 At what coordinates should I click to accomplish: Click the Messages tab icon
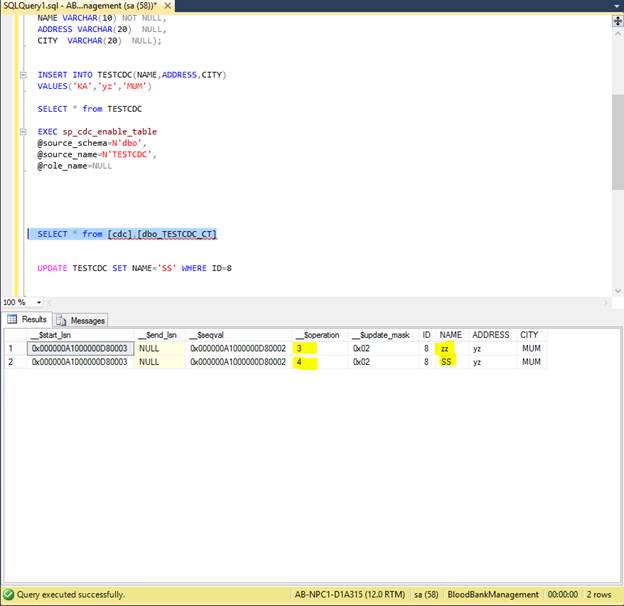pos(62,320)
